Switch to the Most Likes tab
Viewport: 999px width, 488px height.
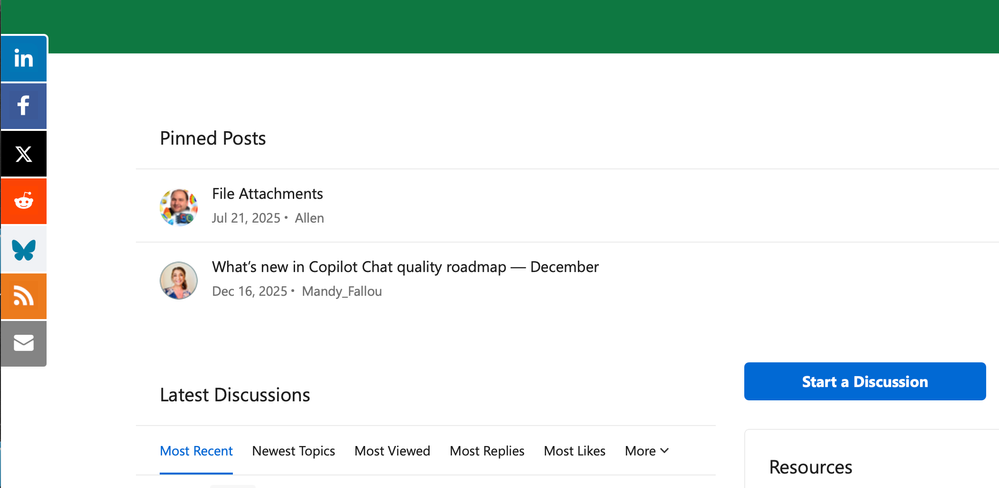(x=574, y=451)
